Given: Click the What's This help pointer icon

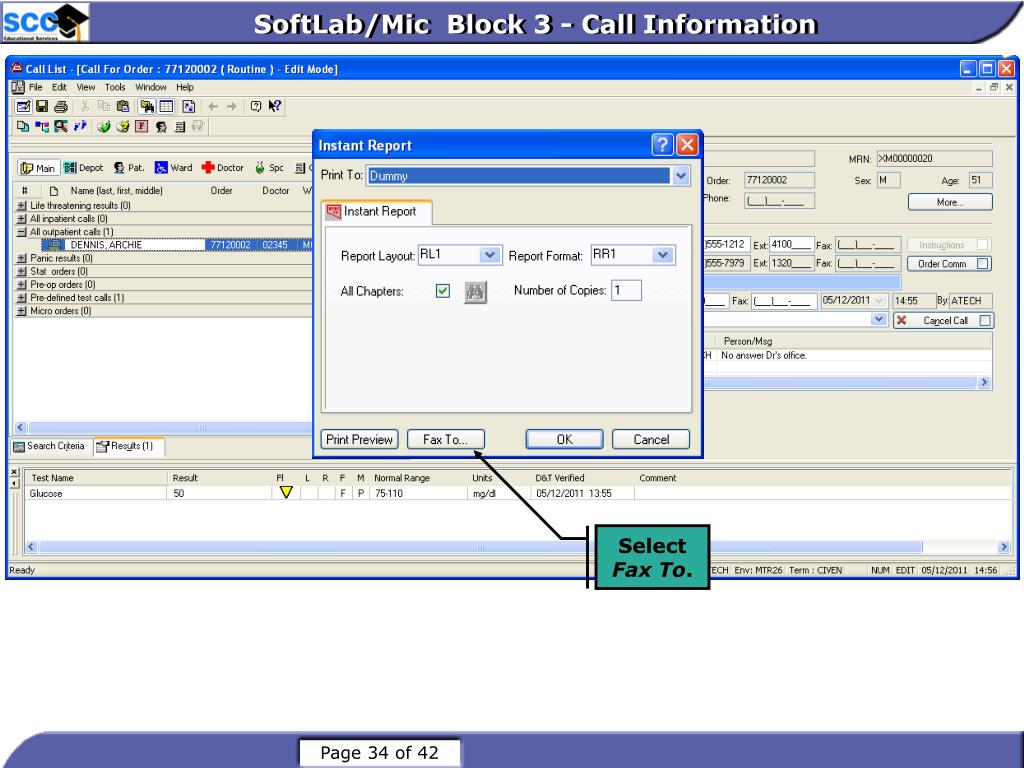Looking at the screenshot, I should pyautogui.click(x=274, y=106).
